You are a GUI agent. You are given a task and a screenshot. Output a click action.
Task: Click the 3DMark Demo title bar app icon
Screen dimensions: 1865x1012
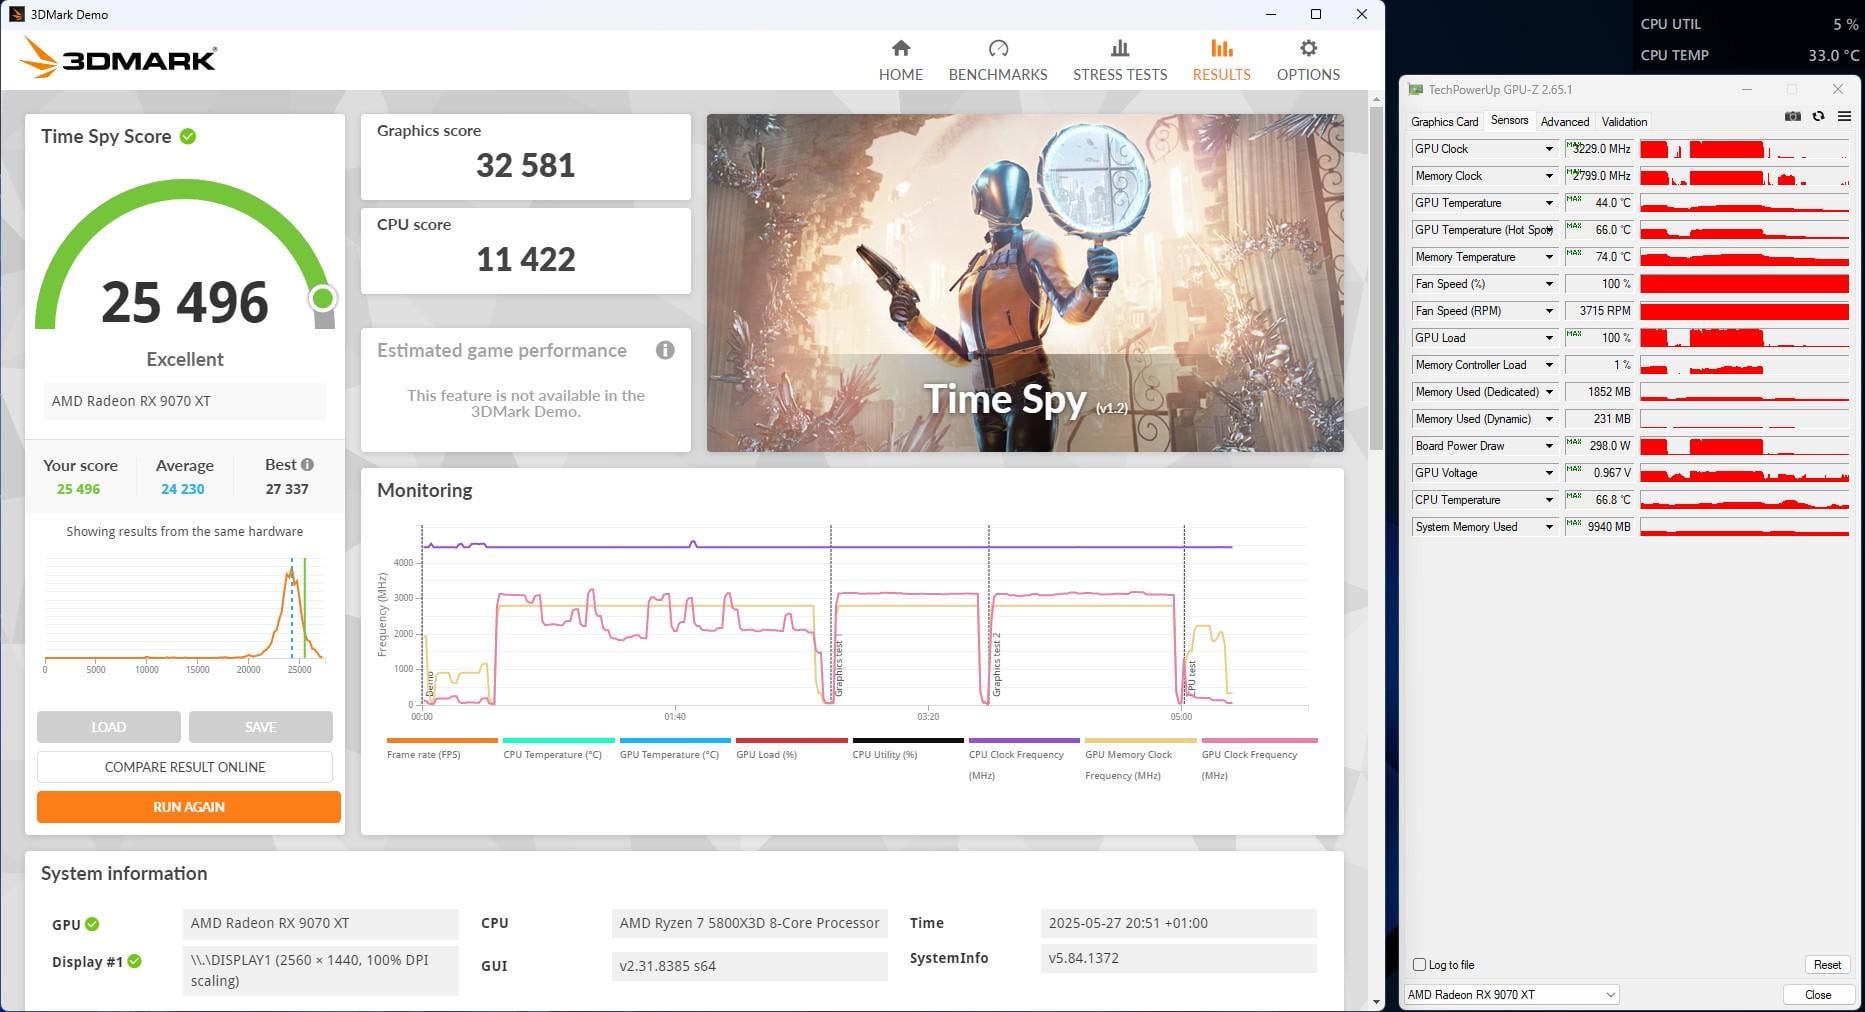[x=16, y=14]
